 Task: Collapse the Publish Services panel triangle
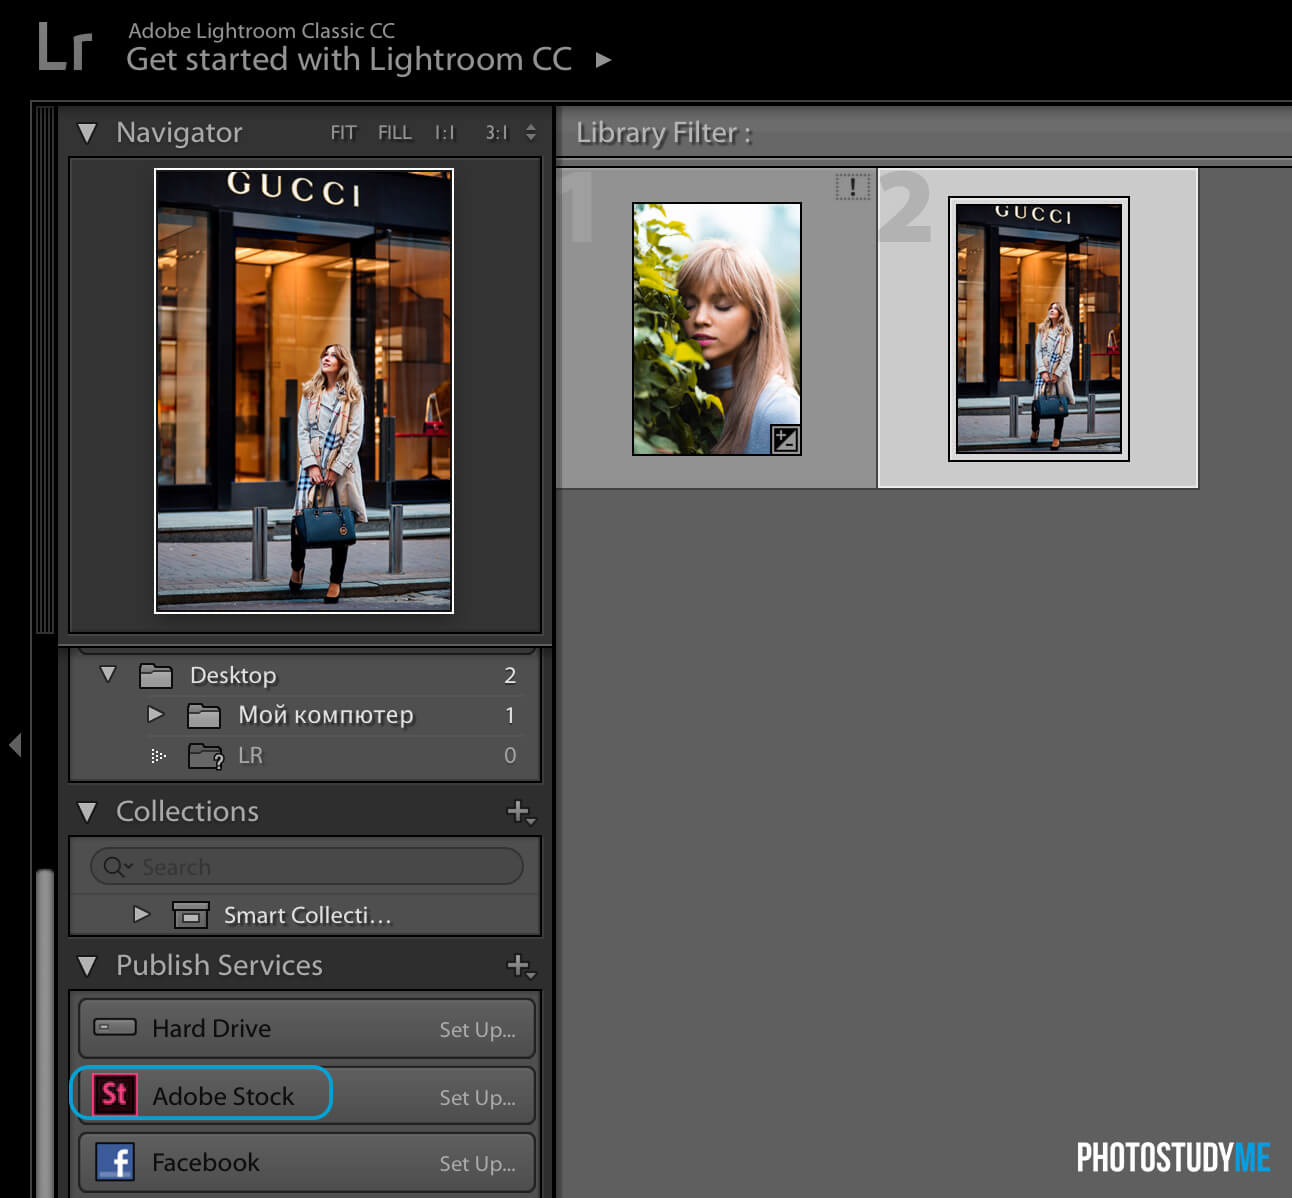tap(87, 966)
